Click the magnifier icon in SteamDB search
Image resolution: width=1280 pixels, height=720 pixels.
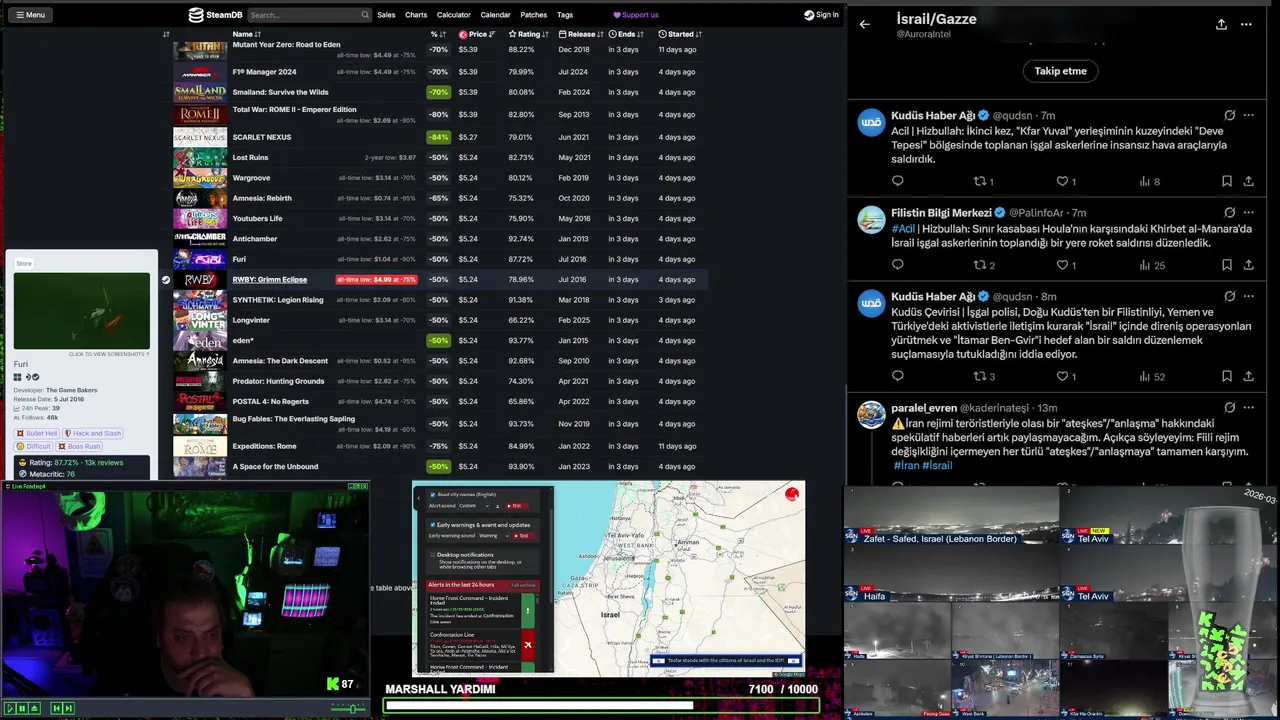[x=365, y=15]
